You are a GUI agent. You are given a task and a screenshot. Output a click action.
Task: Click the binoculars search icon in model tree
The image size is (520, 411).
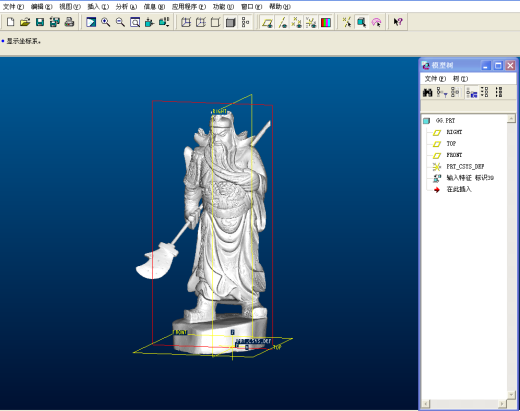tap(427, 92)
